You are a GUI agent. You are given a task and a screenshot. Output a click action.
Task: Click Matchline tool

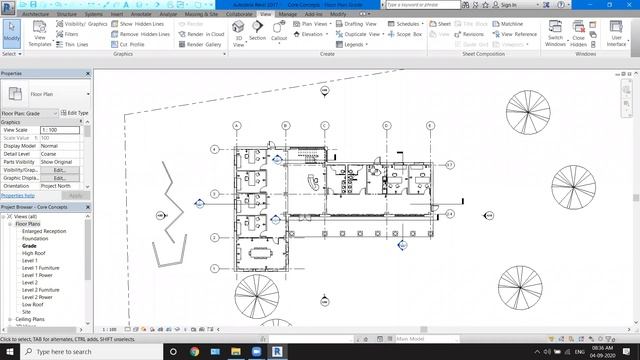[x=508, y=24]
